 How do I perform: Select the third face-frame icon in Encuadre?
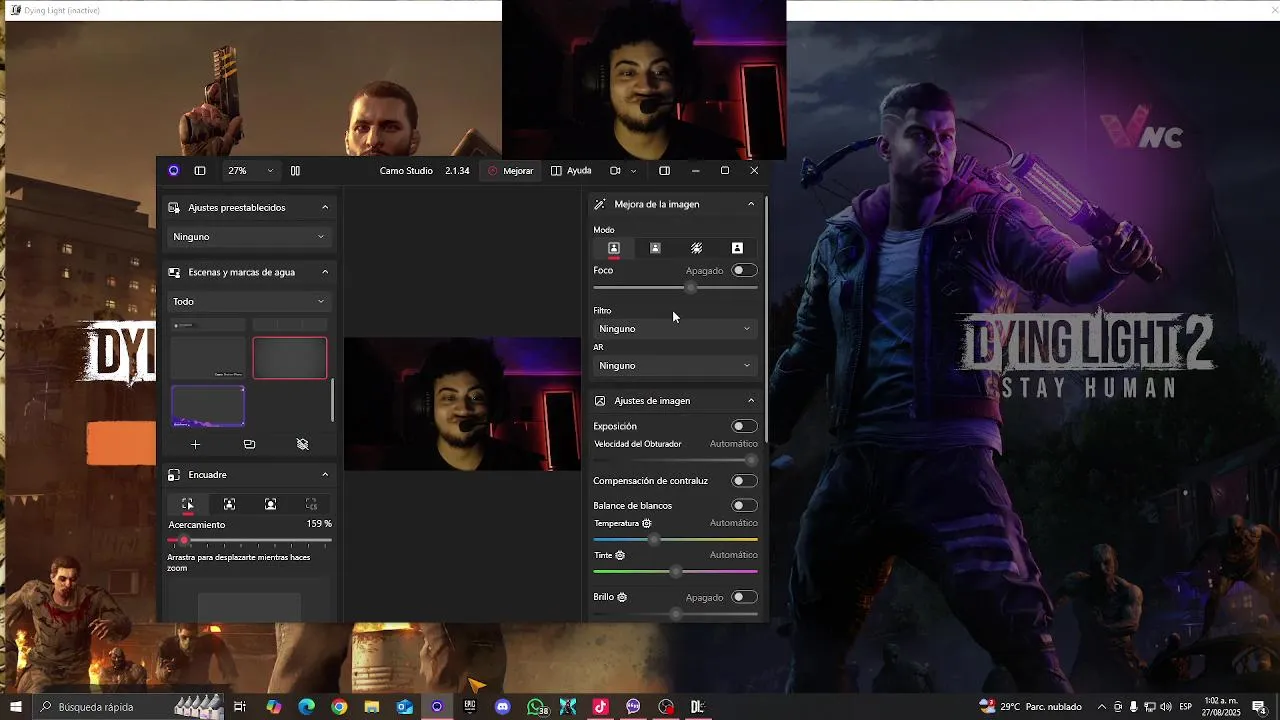click(x=270, y=504)
